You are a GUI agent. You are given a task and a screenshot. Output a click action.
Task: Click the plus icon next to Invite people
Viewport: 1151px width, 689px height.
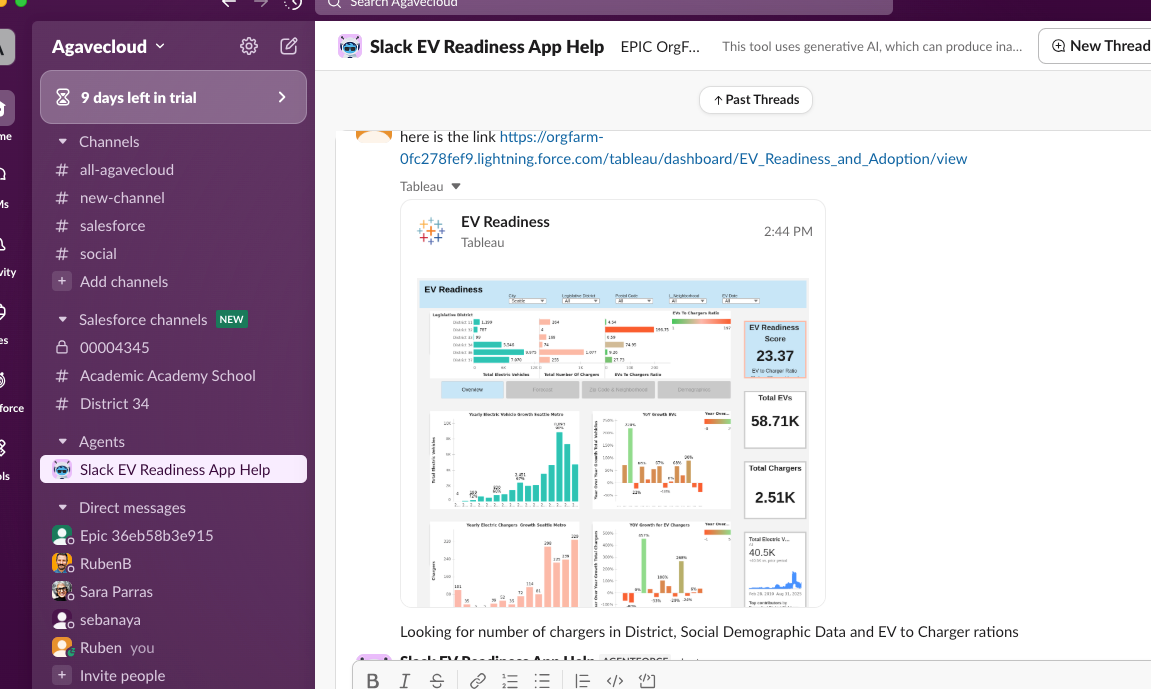[x=62, y=675]
